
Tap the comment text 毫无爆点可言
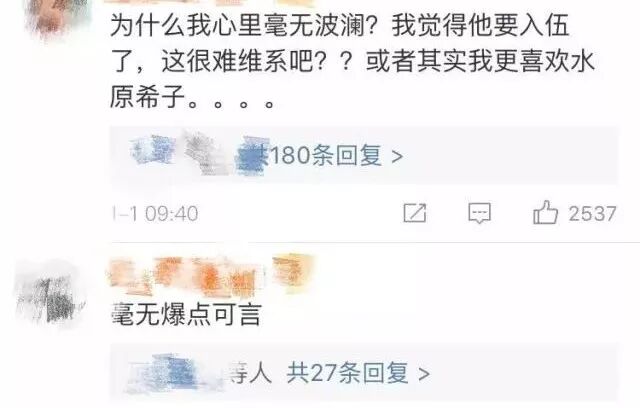[x=186, y=315]
